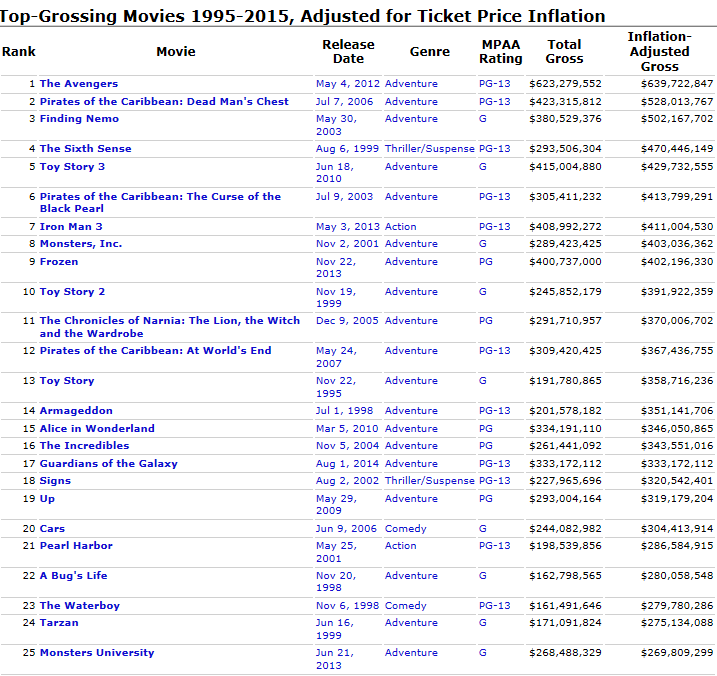Open the Dec 9, 2005 release date
This screenshot has width=717, height=676.
(x=348, y=321)
